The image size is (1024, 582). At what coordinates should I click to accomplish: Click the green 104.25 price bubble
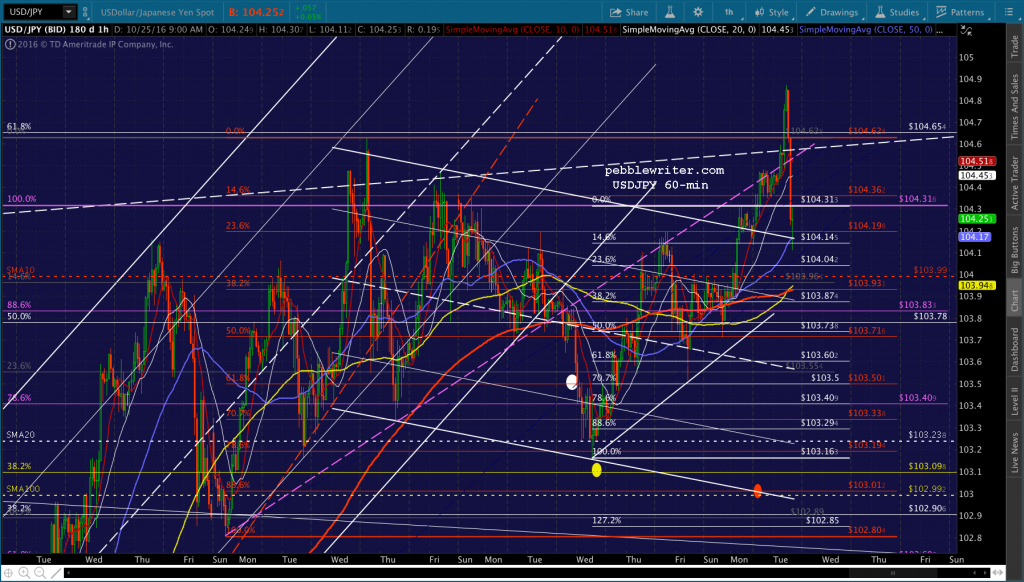click(976, 219)
